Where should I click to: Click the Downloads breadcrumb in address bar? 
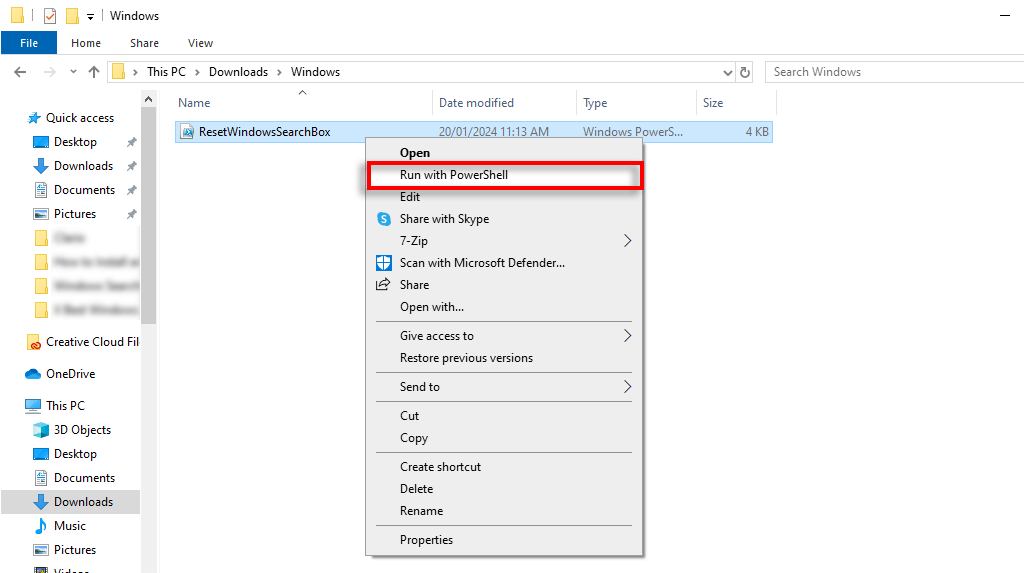click(x=238, y=72)
